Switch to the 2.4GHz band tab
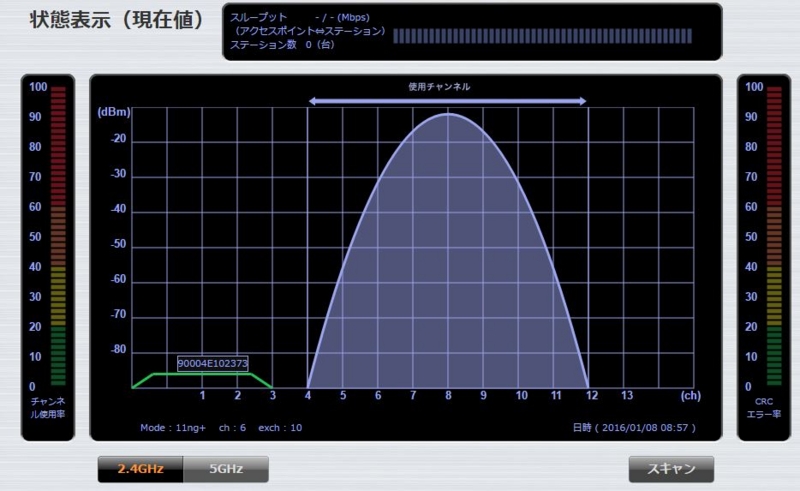Viewport: 800px width, 491px height. point(140,469)
